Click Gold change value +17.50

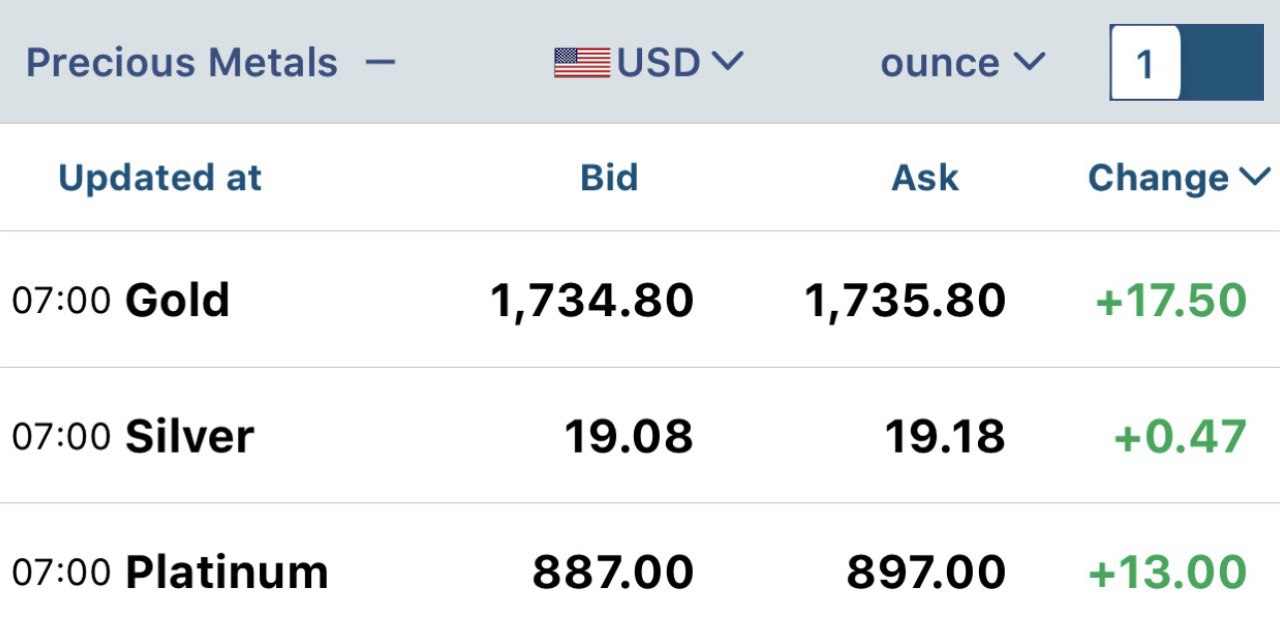pyautogui.click(x=1171, y=301)
